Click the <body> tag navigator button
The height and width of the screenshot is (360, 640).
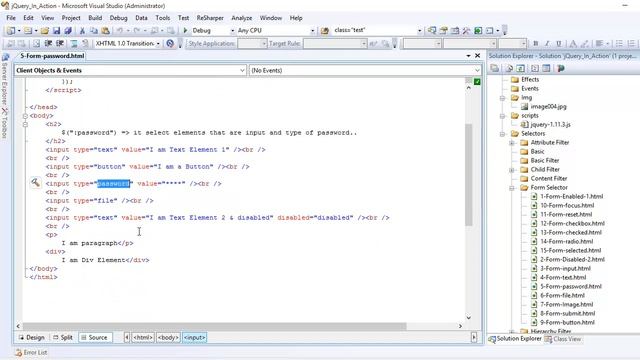(x=168, y=338)
